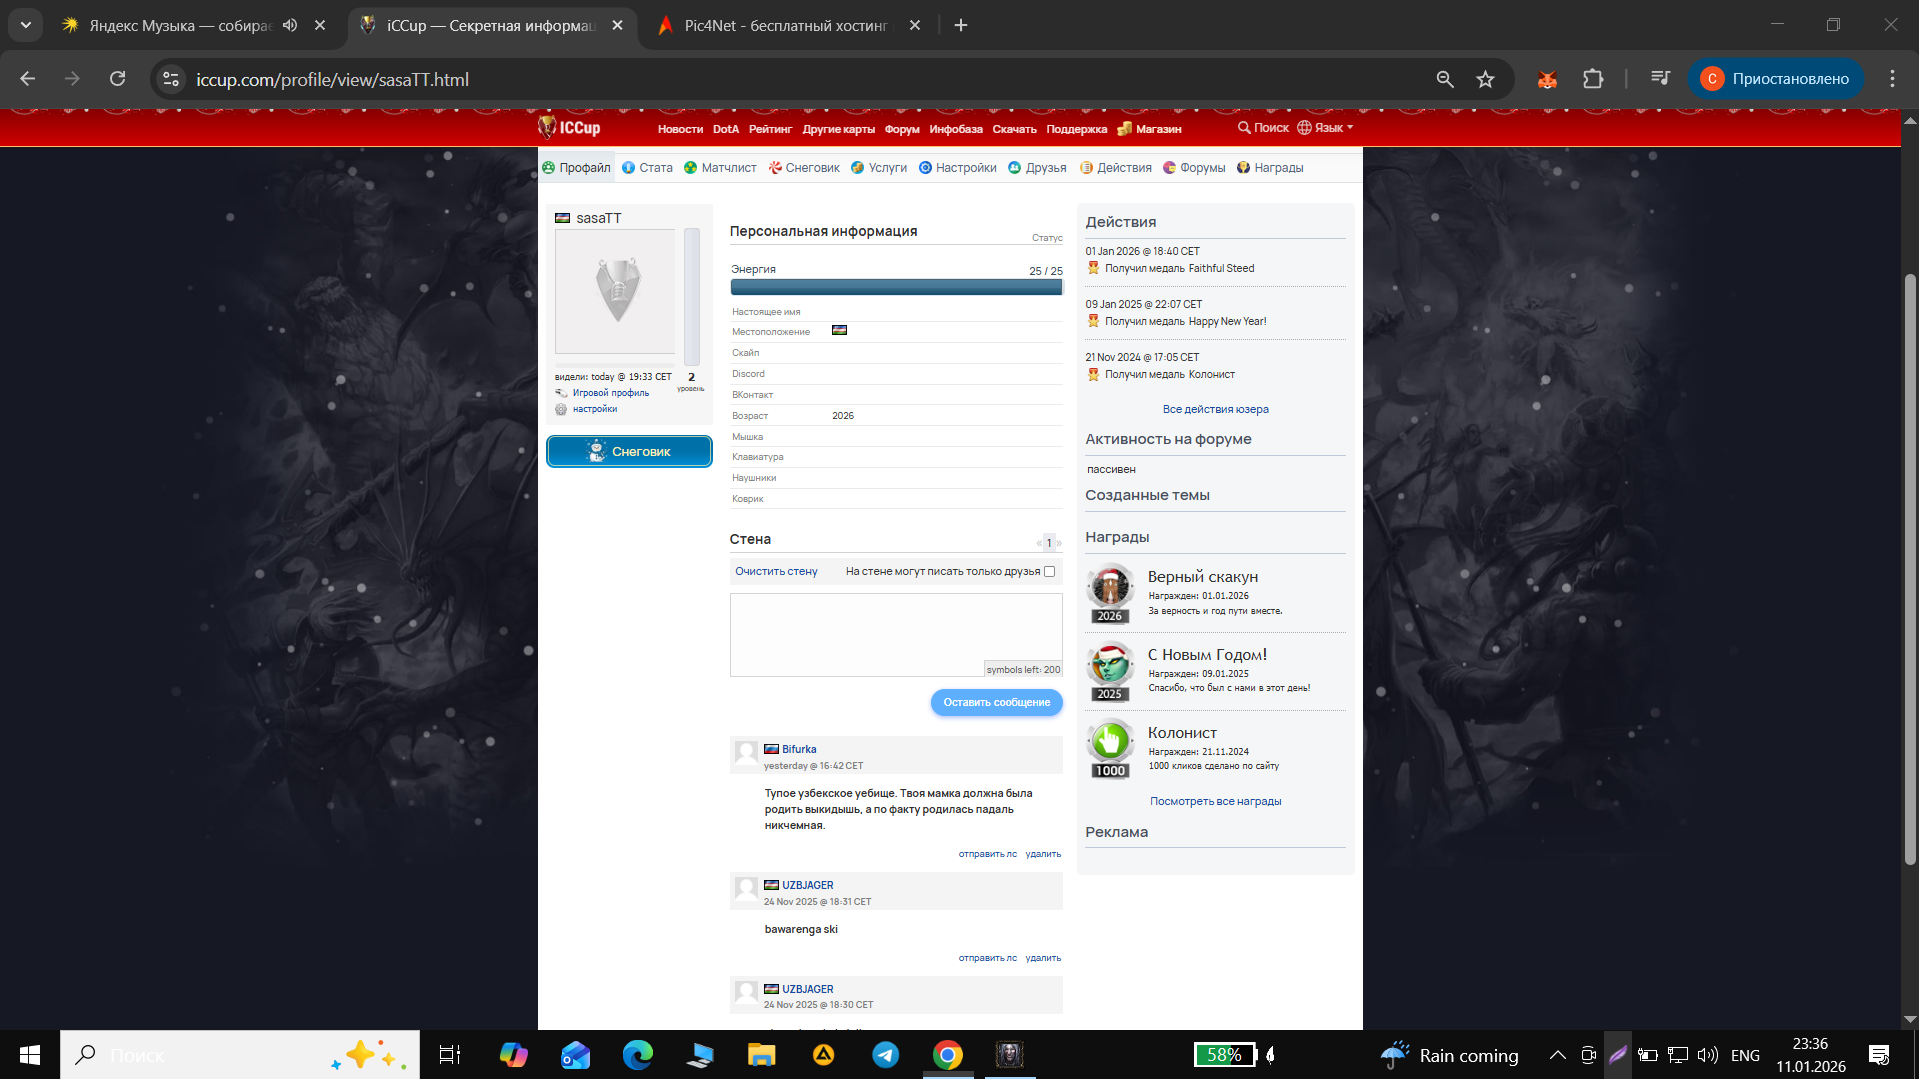Open the Игровой профиль link

pos(610,393)
